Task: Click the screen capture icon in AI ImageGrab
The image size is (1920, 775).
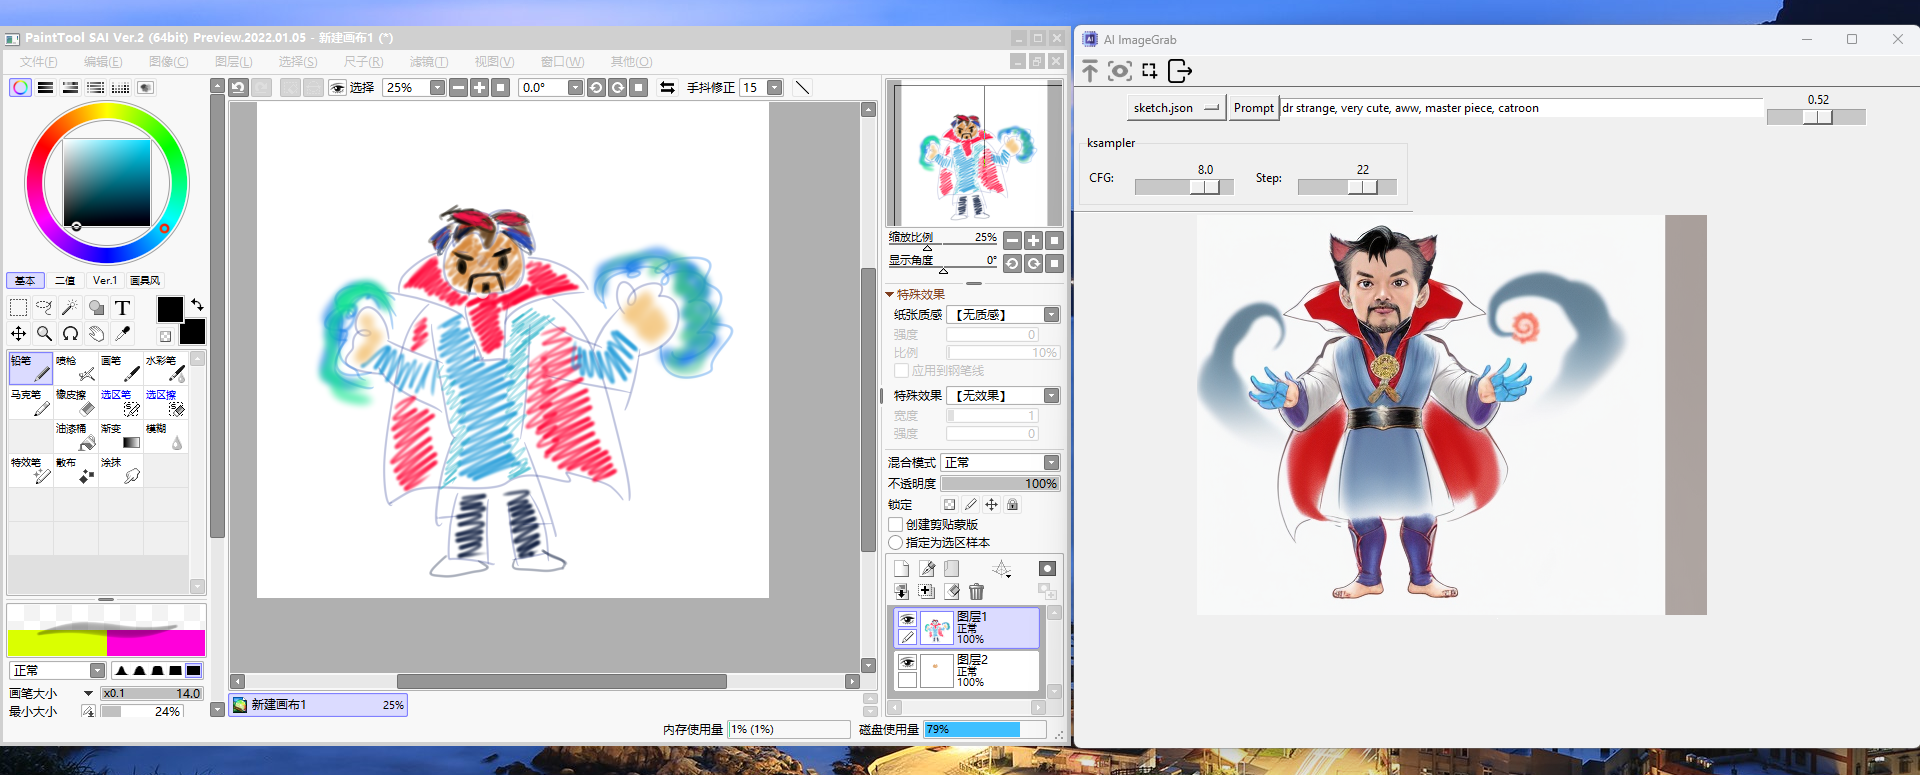Action: point(1120,71)
